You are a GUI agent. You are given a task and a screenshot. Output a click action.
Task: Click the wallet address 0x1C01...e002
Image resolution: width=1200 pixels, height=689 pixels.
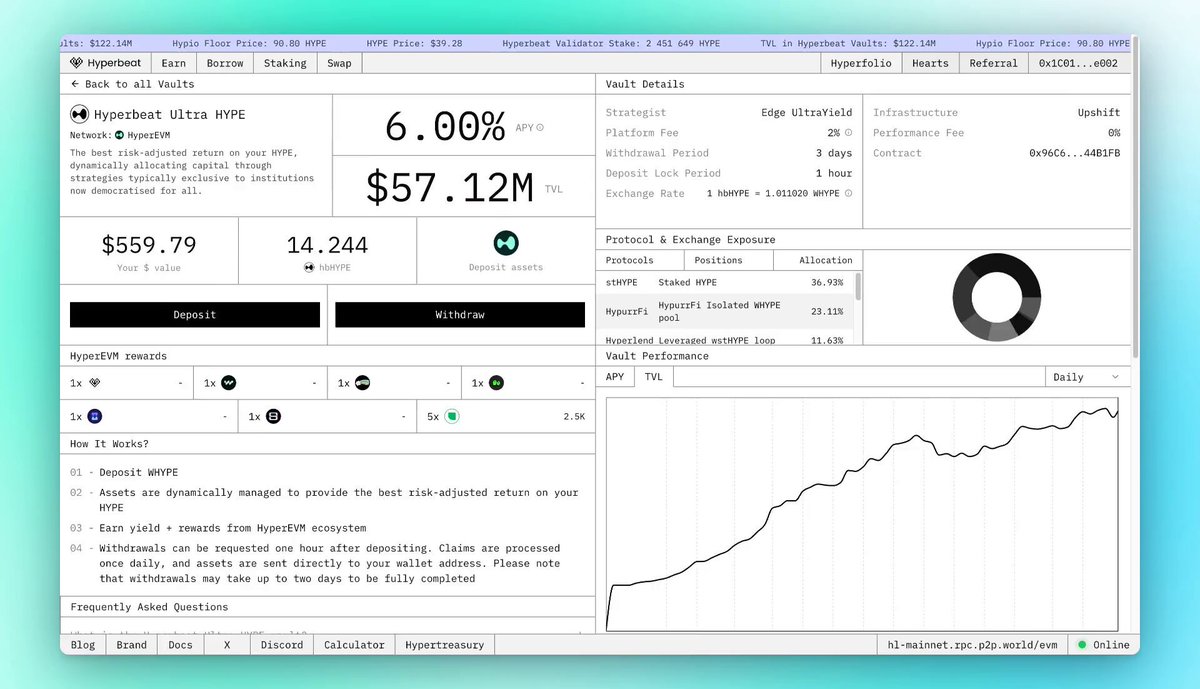tap(1078, 63)
